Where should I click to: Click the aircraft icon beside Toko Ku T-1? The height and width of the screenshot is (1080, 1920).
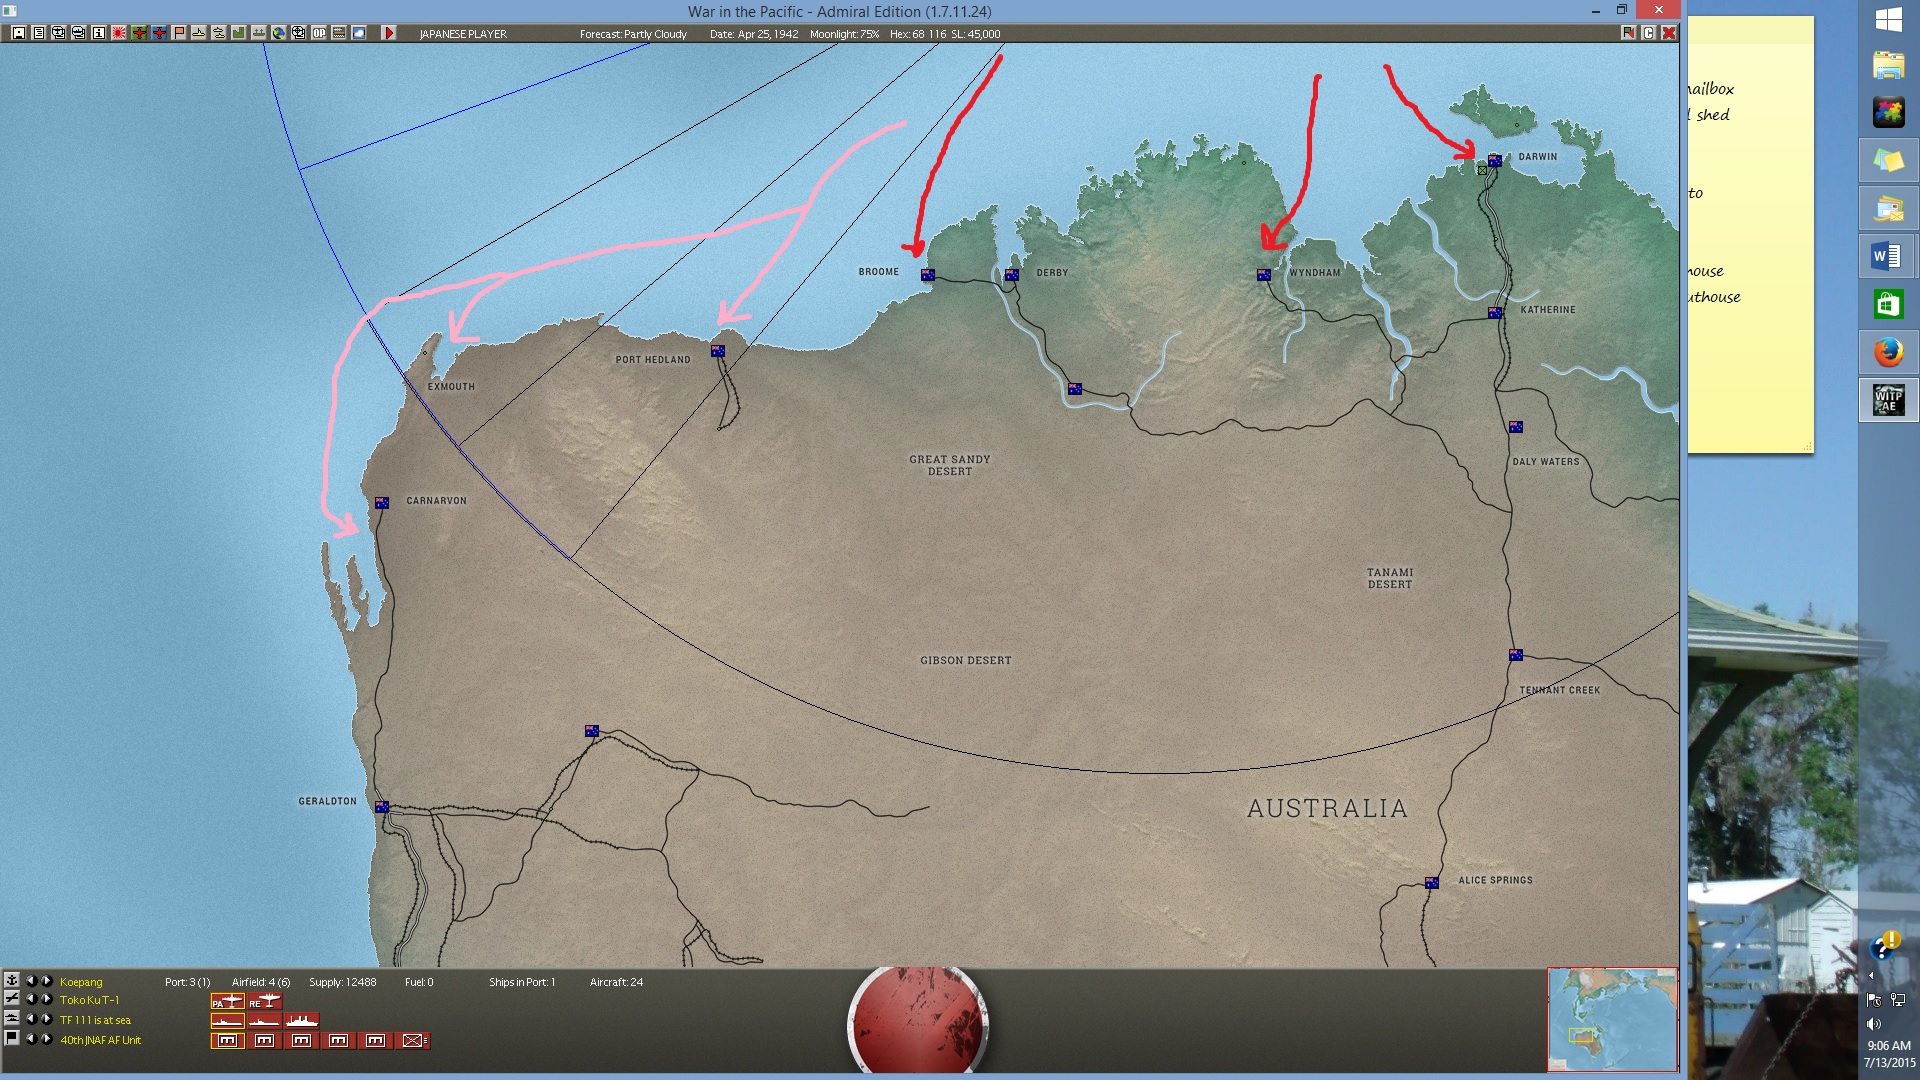tap(12, 999)
